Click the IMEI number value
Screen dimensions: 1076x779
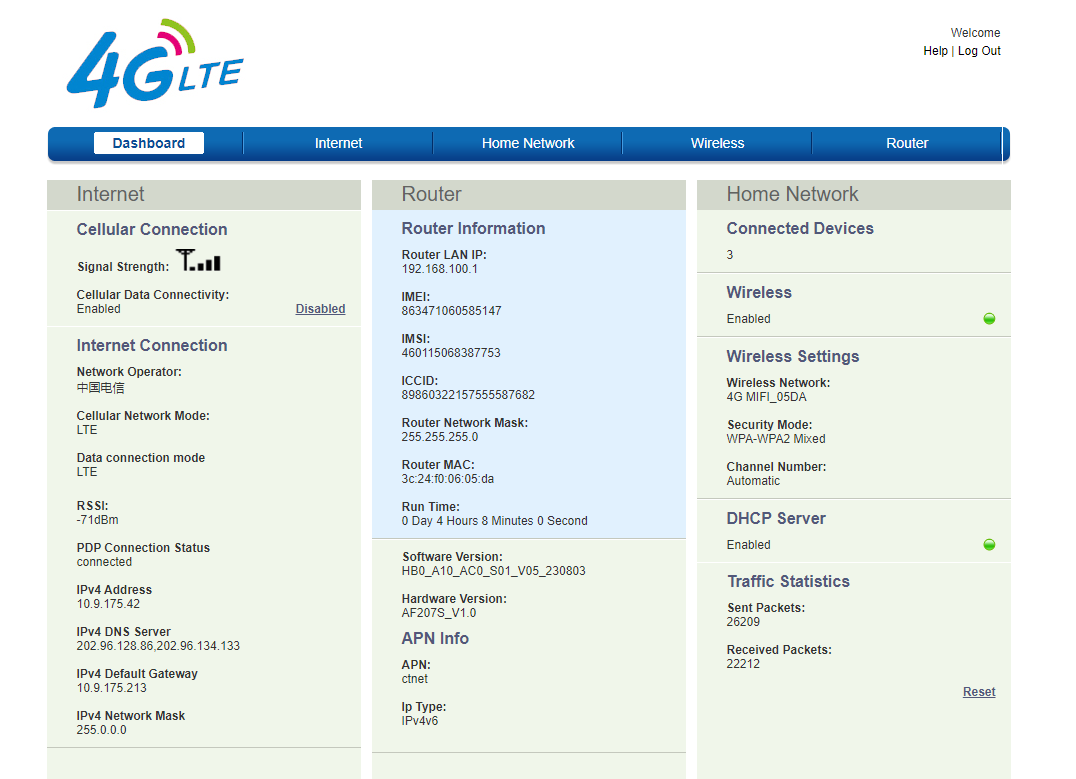tap(451, 311)
